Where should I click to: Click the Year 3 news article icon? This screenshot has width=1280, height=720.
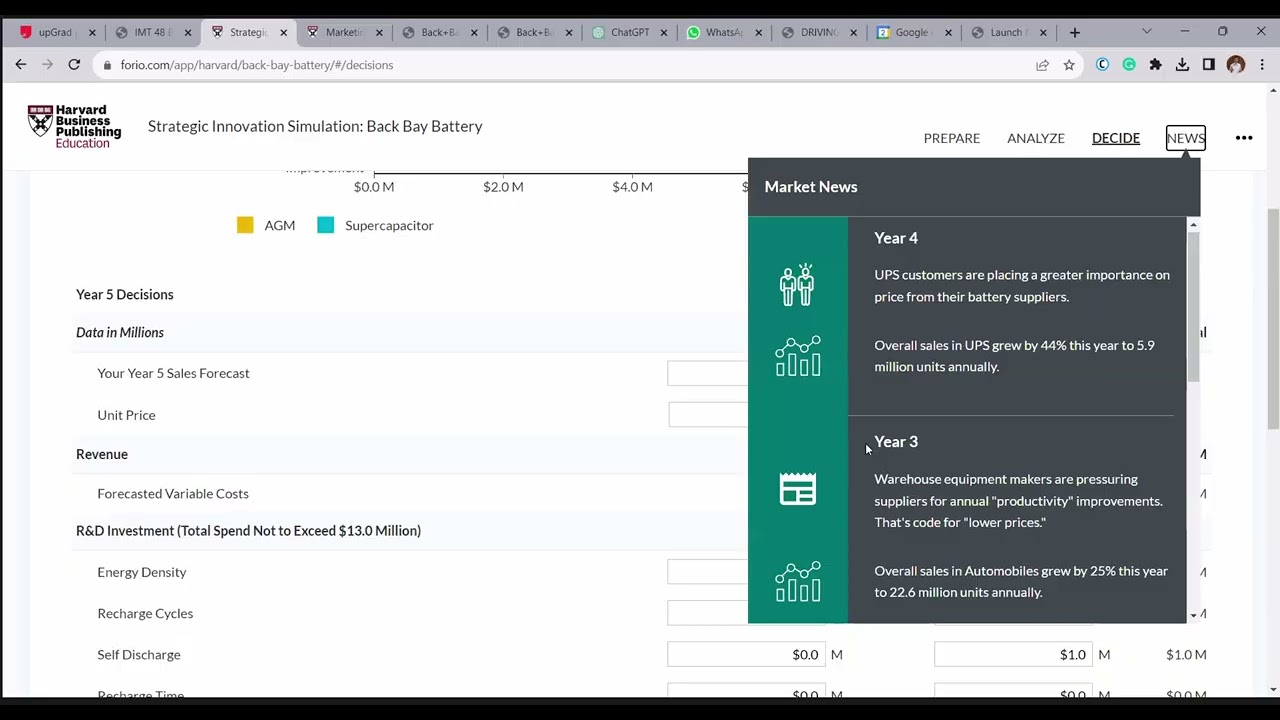pyautogui.click(x=798, y=489)
